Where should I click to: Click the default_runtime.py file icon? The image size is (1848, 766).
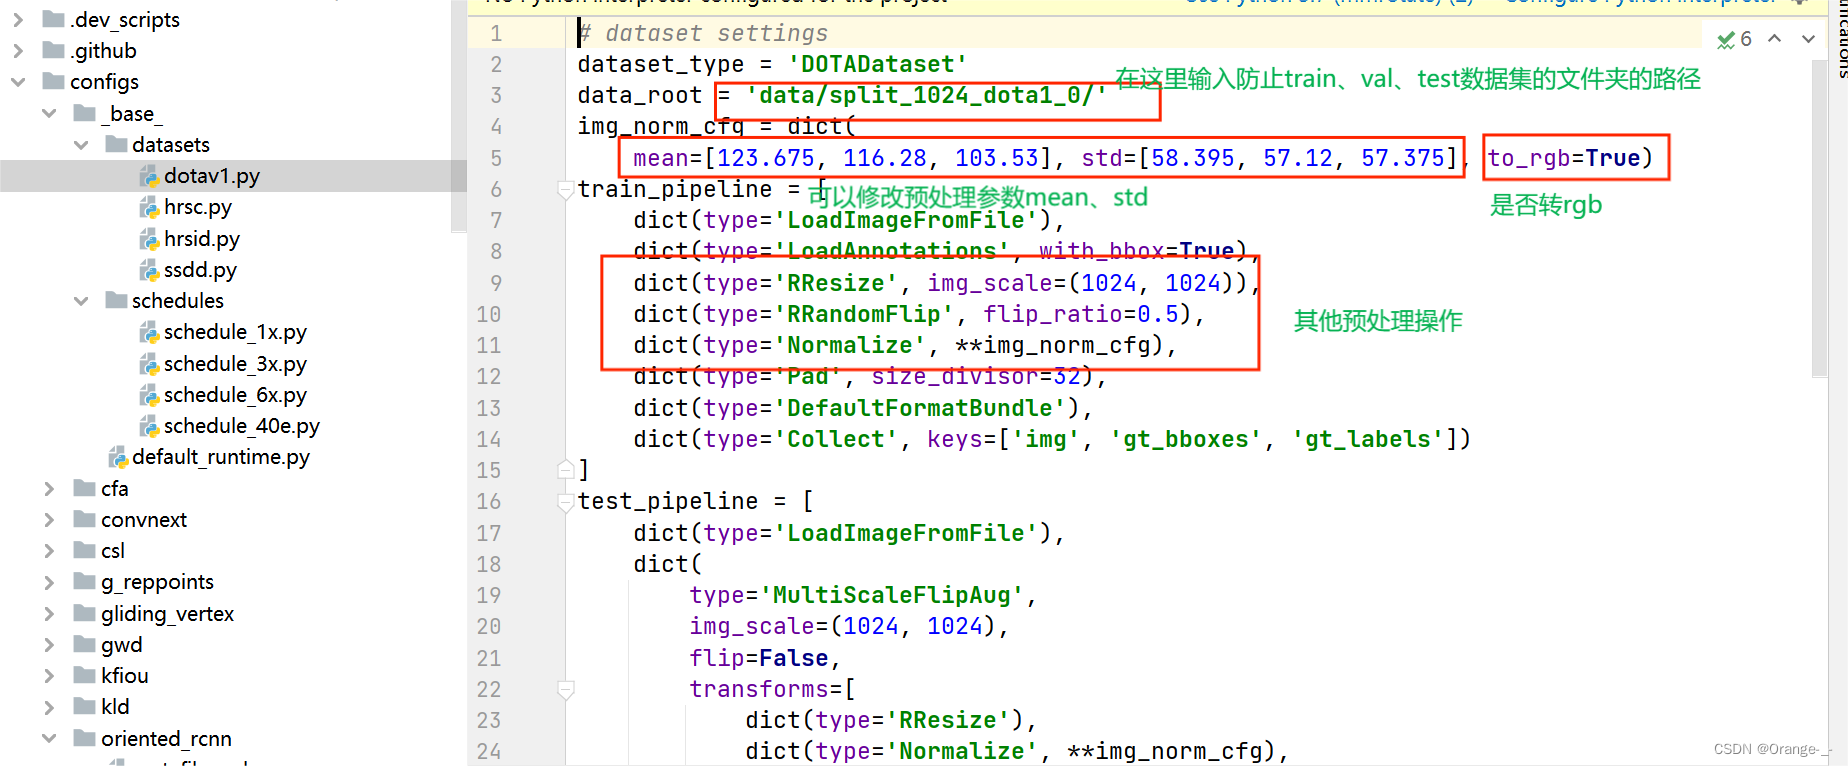pyautogui.click(x=118, y=457)
